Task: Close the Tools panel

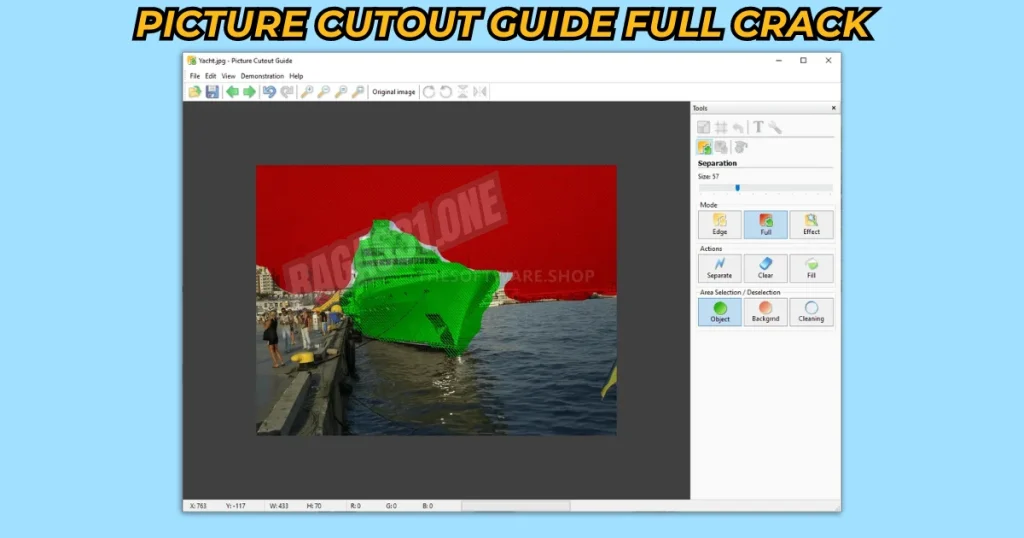Action: coord(833,108)
